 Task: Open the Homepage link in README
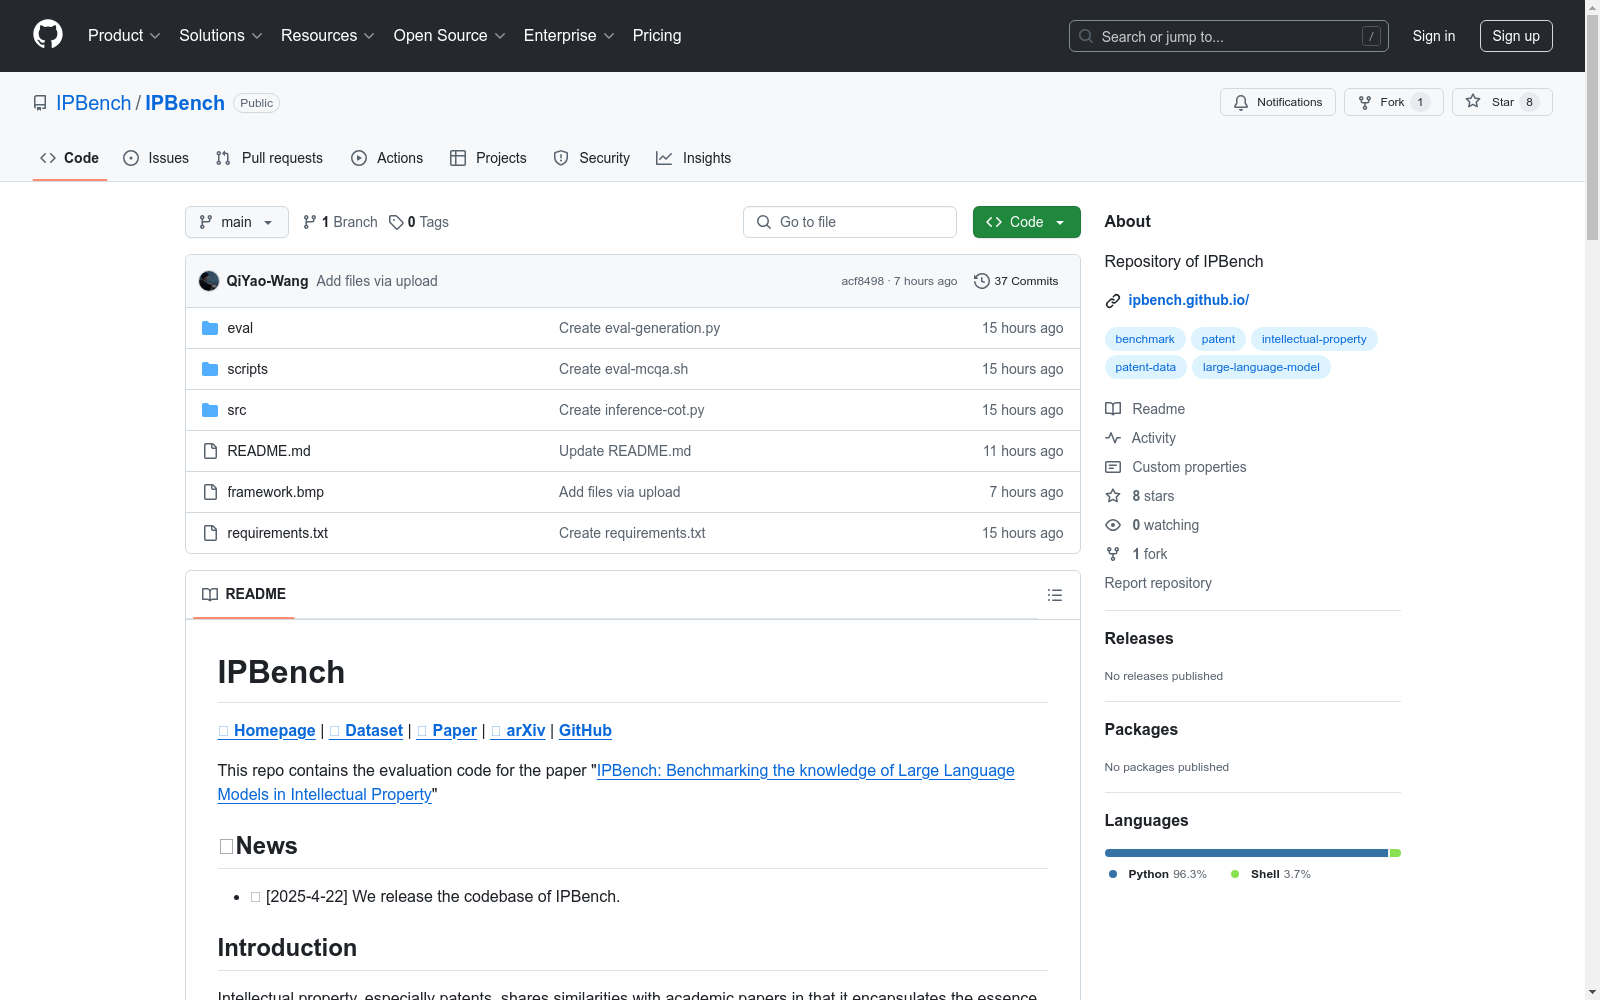pos(267,731)
